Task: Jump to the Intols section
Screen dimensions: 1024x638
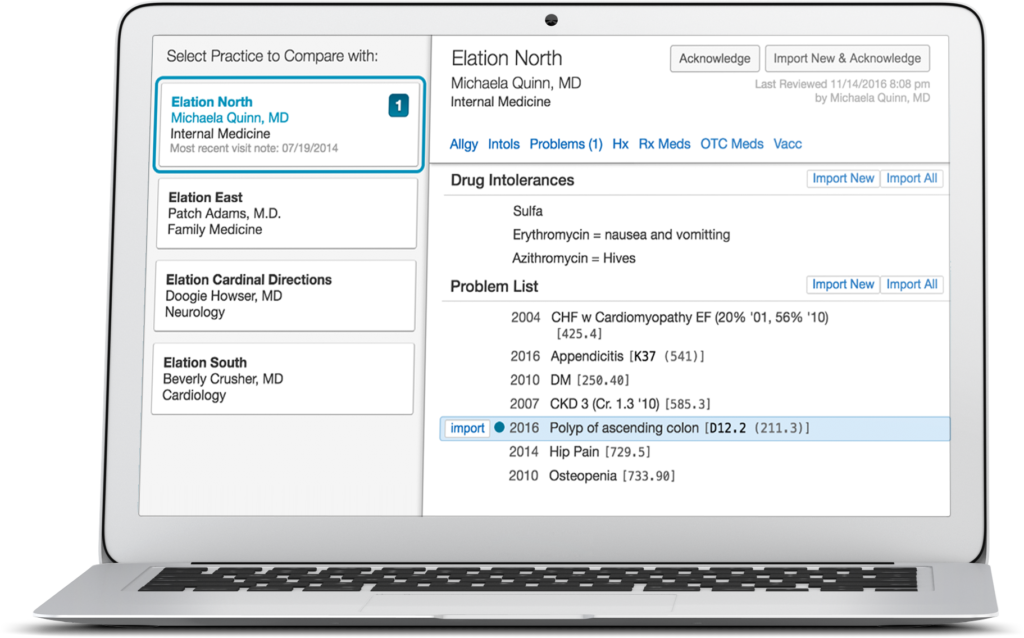Action: pos(504,144)
